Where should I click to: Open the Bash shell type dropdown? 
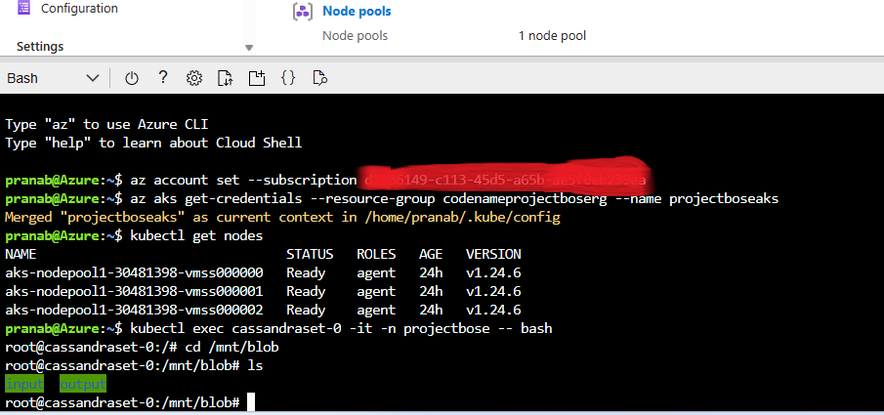53,78
